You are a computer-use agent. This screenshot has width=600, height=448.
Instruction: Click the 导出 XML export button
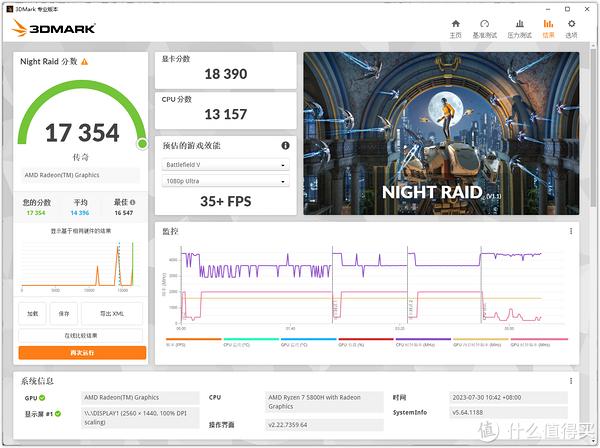pos(112,313)
